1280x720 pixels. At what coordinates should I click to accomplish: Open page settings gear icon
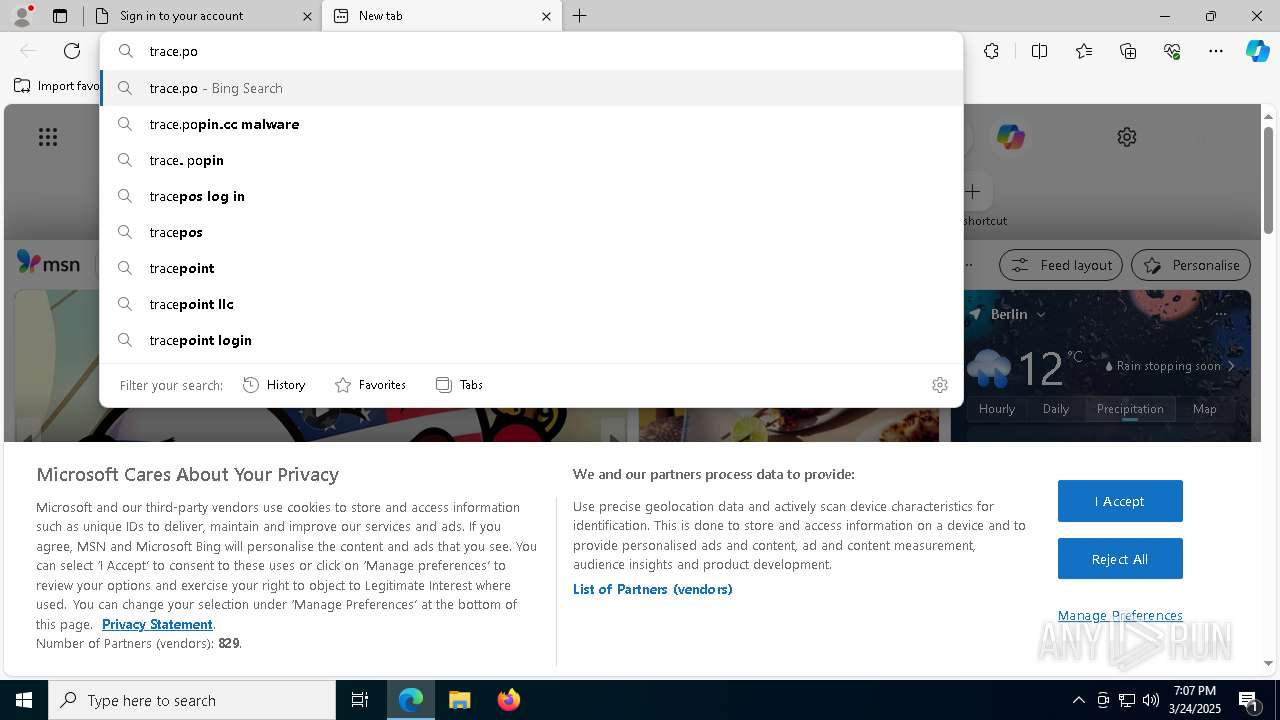pyautogui.click(x=1127, y=137)
